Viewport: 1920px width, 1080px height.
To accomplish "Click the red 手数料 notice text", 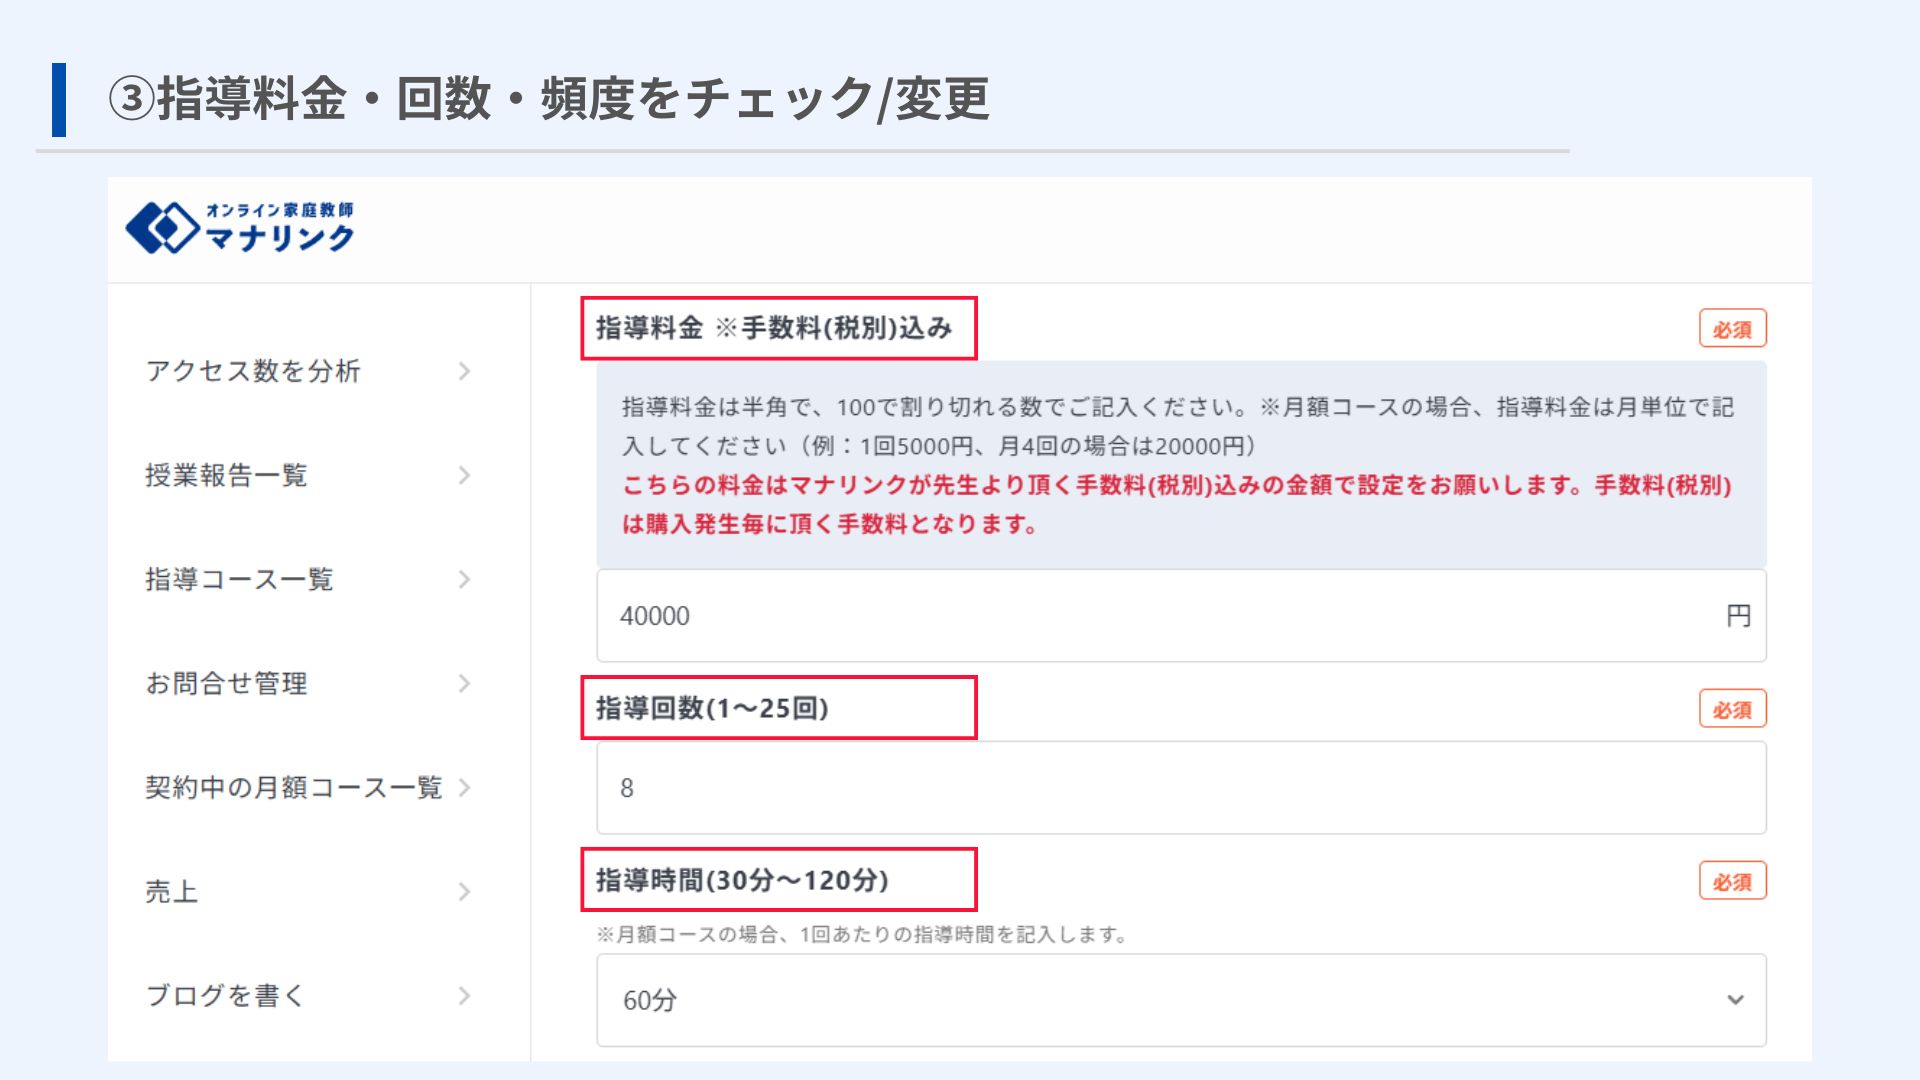I will [1177, 504].
